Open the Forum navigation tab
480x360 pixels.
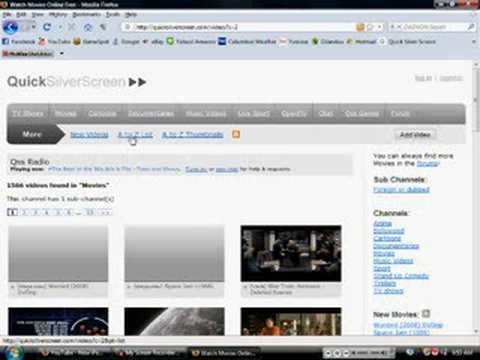tap(400, 114)
